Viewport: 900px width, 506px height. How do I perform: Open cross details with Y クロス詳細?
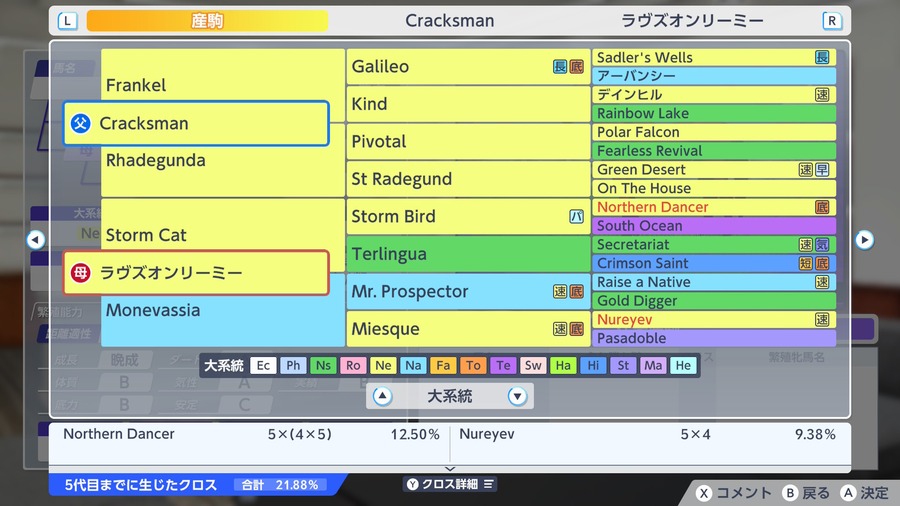(450, 484)
